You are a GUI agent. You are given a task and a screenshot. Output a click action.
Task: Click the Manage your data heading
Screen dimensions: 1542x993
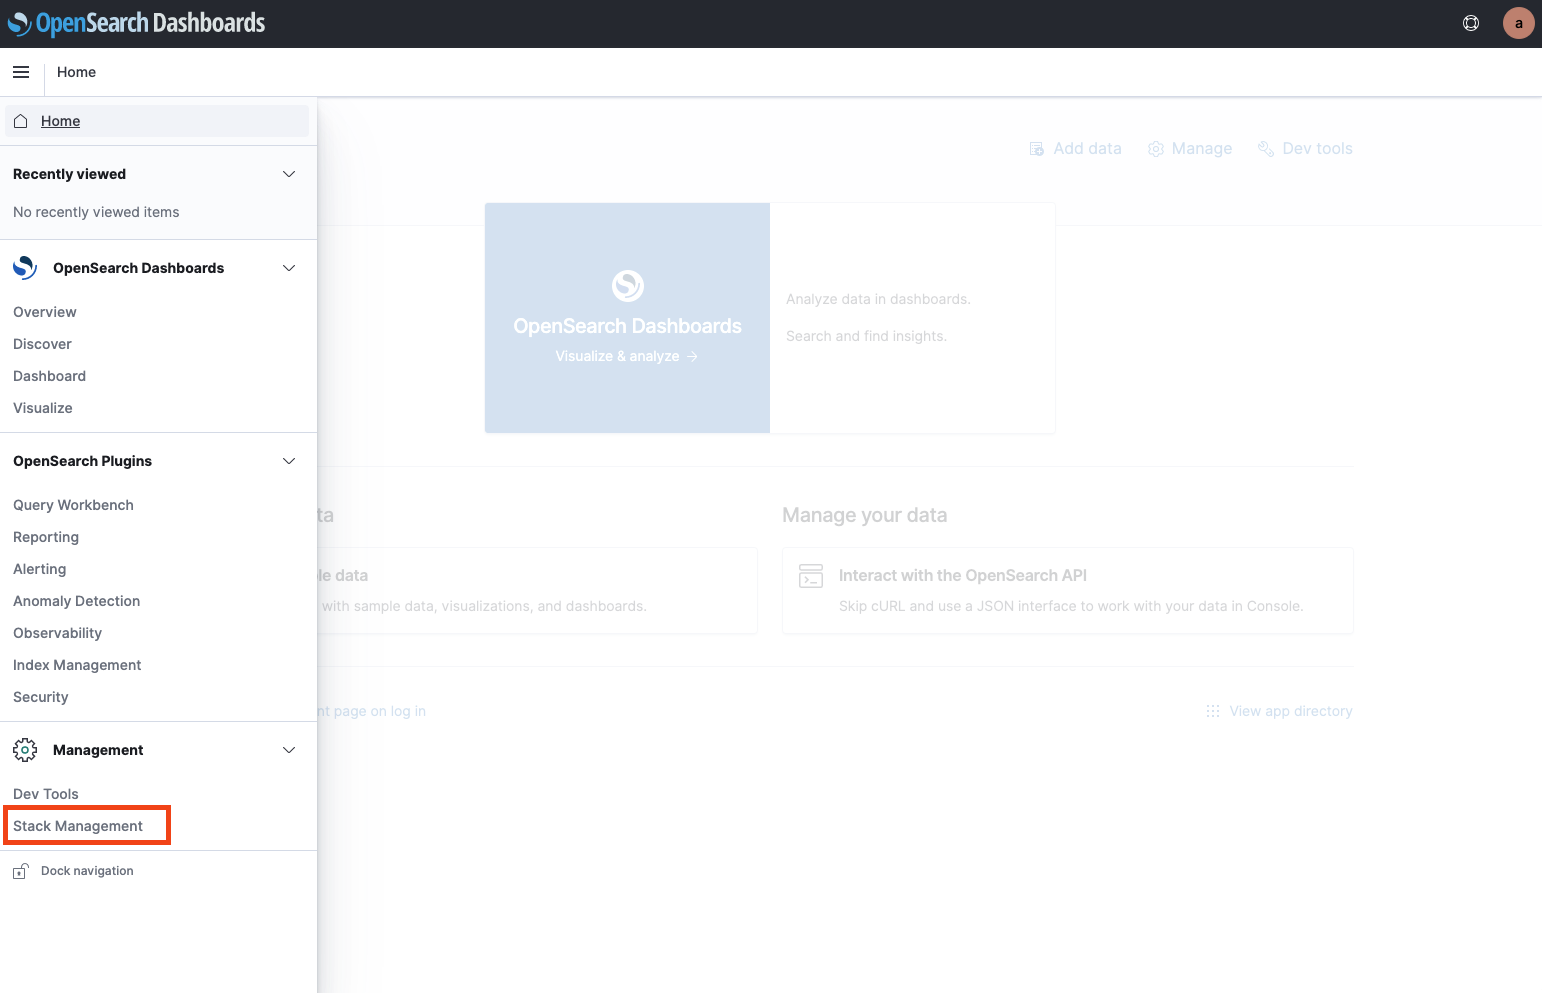pos(865,515)
